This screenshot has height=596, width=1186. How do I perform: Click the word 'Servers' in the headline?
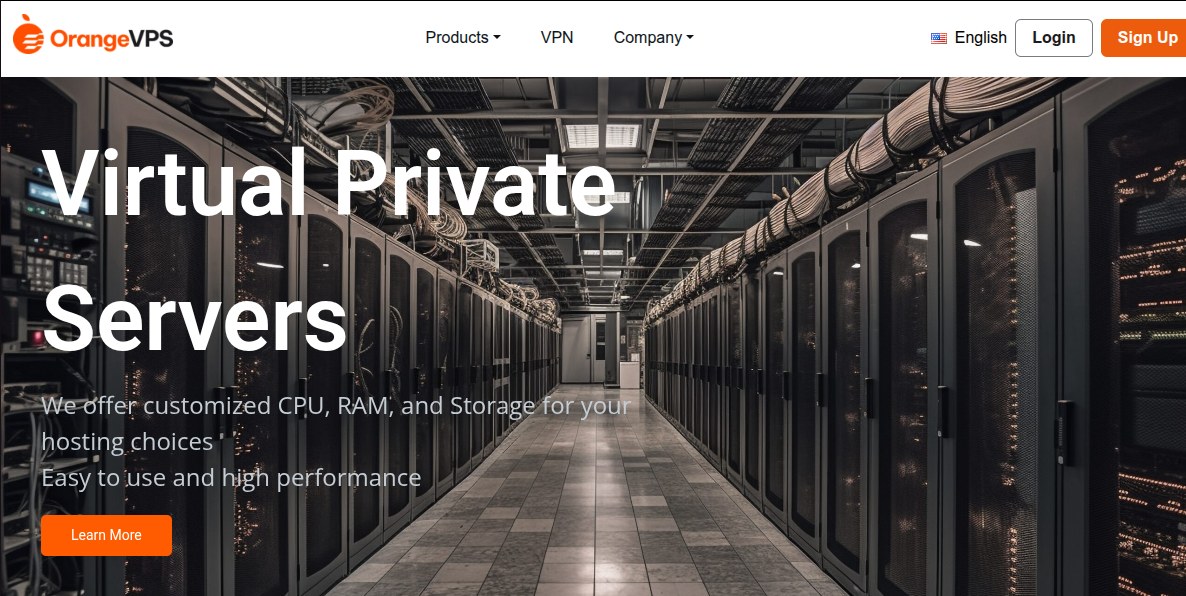click(194, 317)
